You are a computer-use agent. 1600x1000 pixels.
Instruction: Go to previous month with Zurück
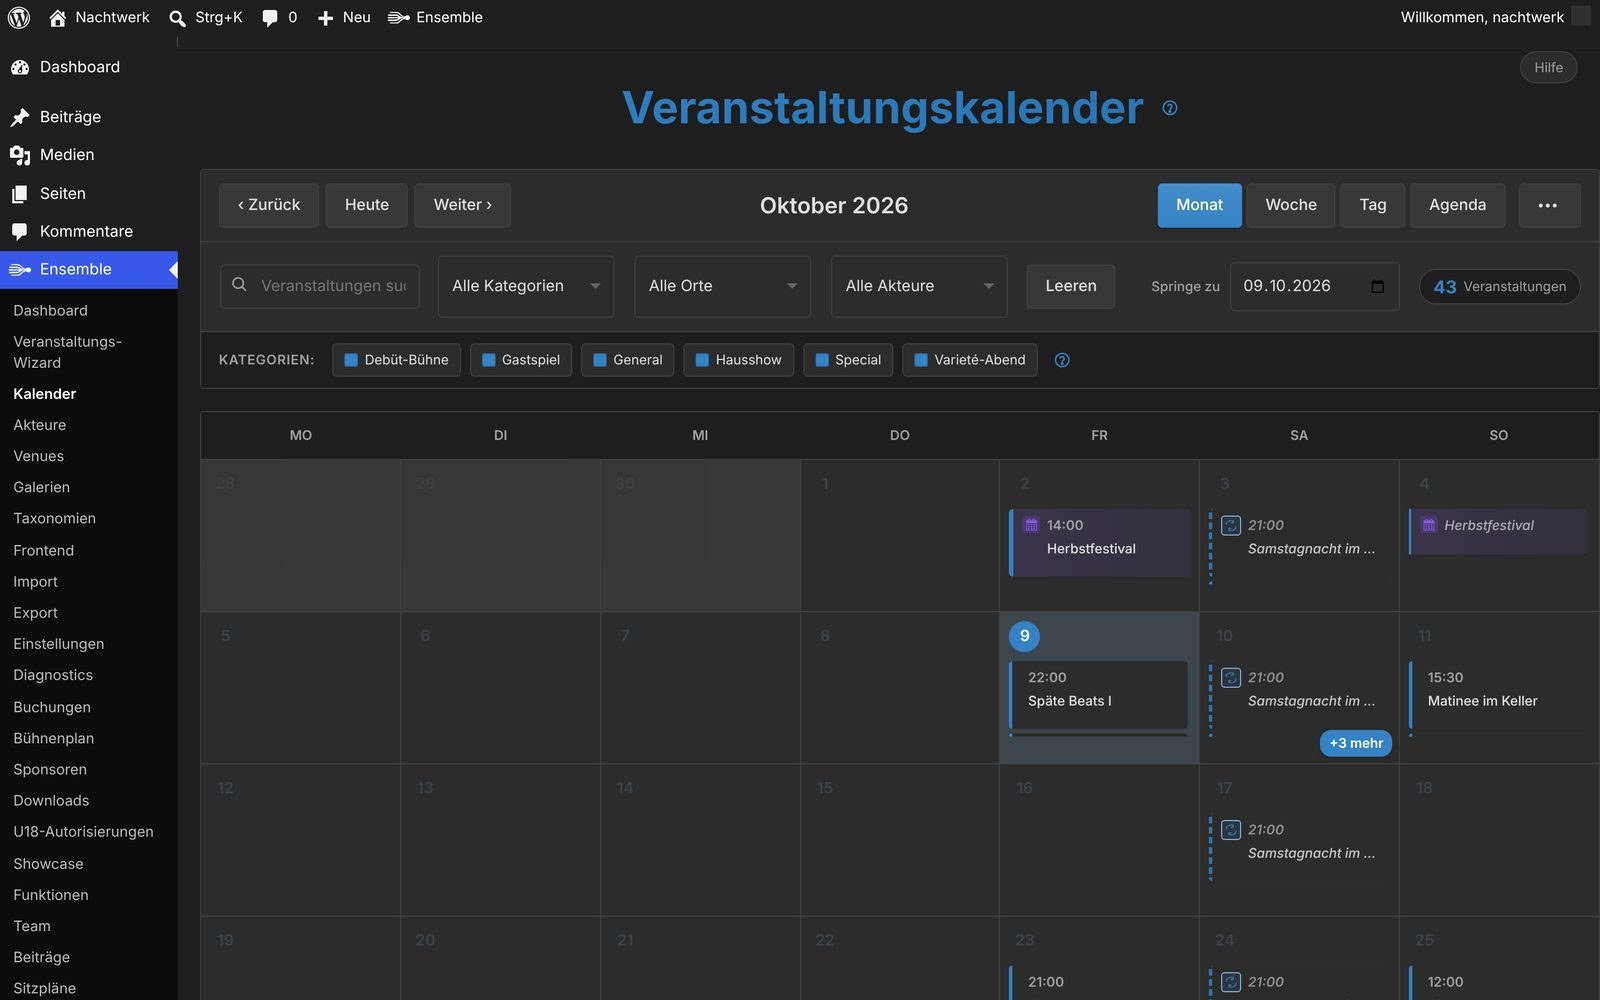[269, 205]
